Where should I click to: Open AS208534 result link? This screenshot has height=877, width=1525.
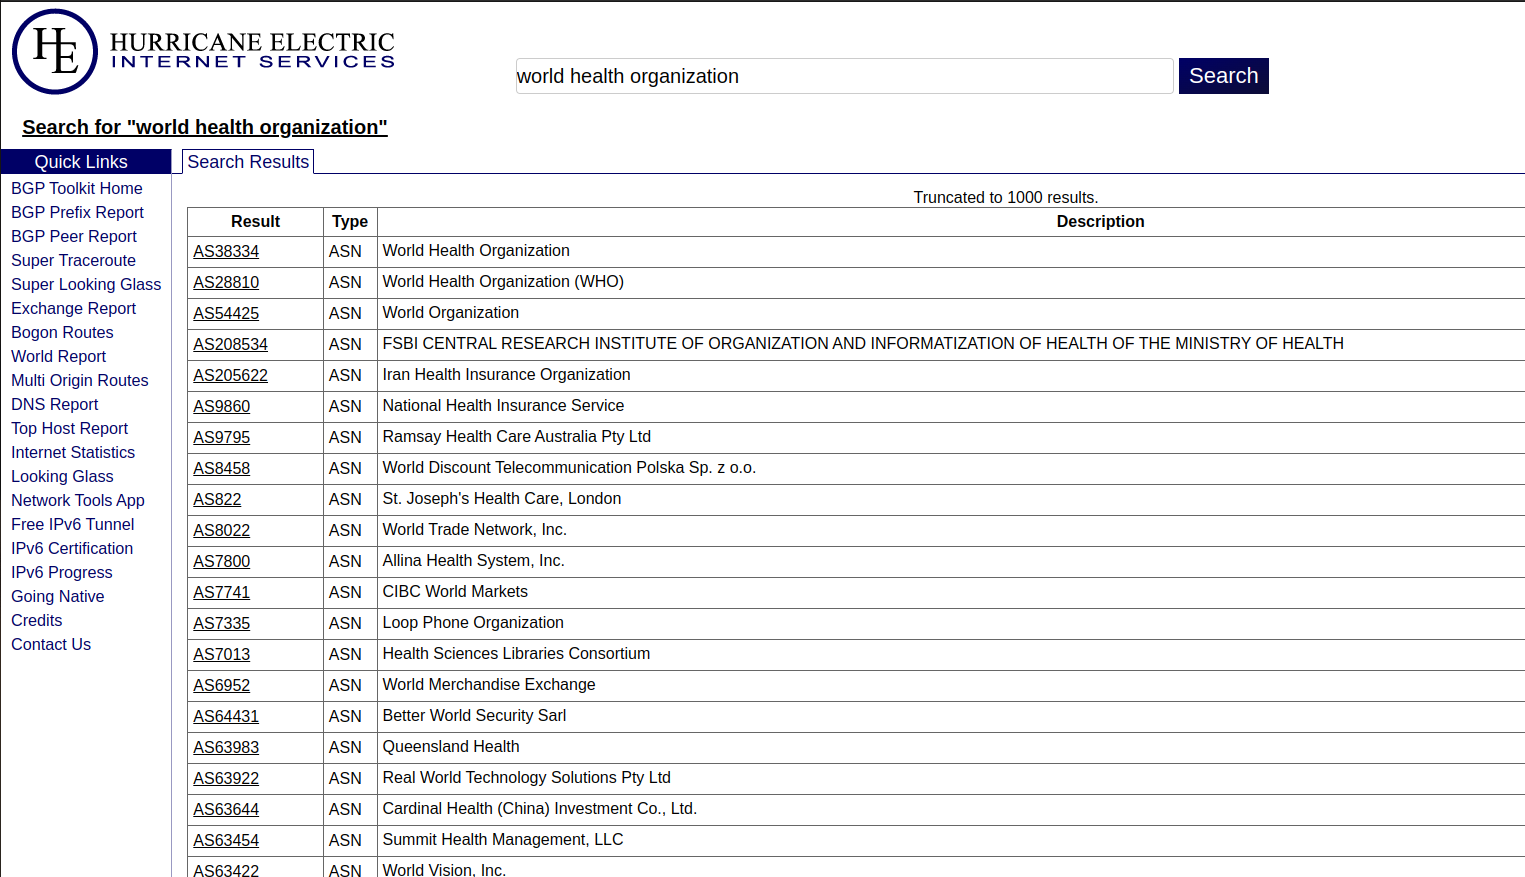point(231,344)
